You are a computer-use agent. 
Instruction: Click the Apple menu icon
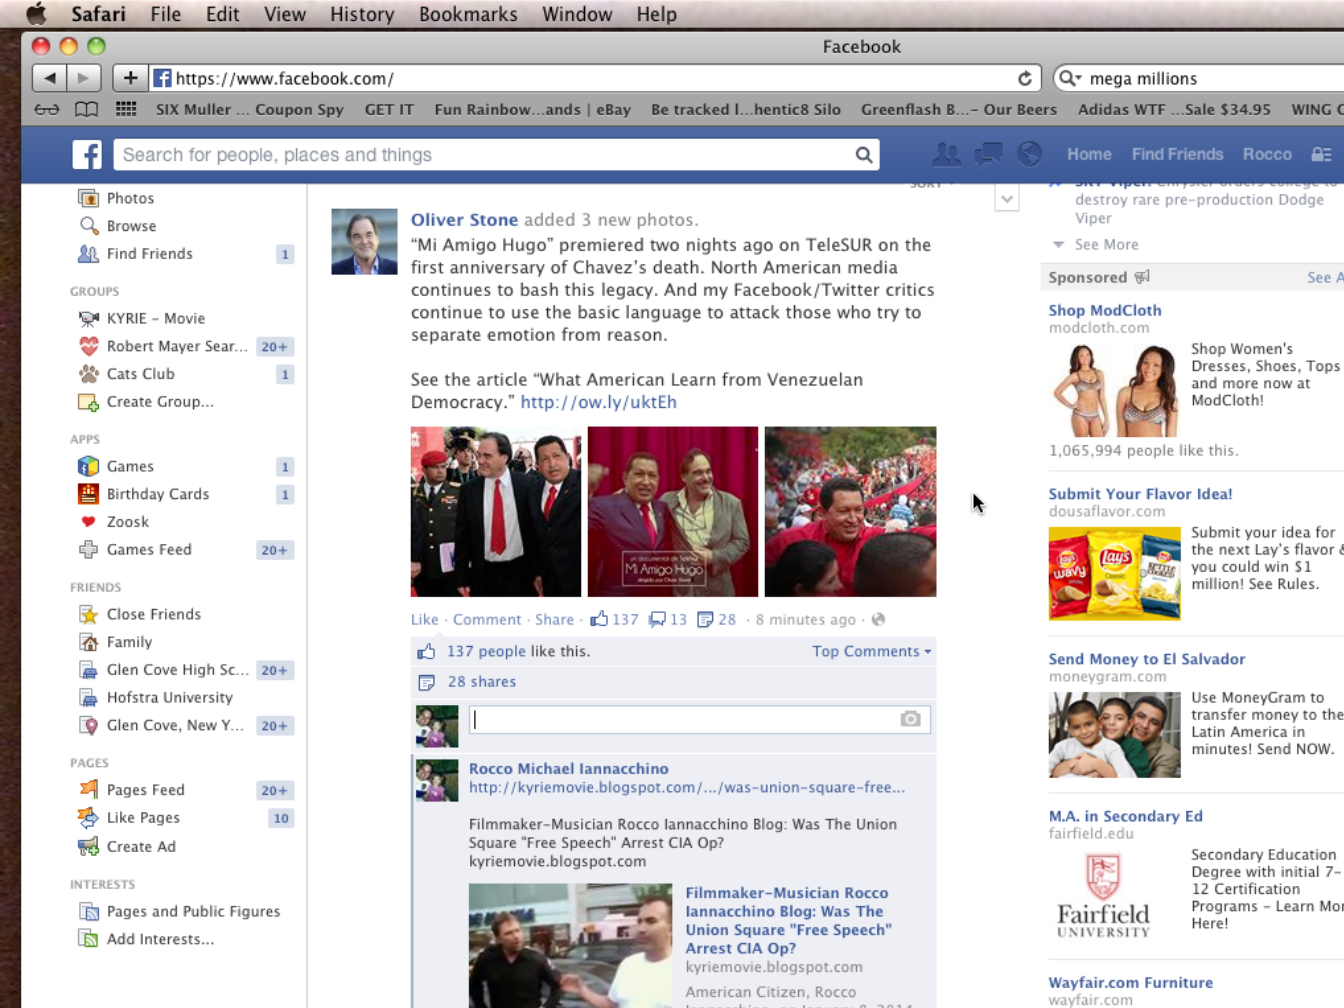36,14
